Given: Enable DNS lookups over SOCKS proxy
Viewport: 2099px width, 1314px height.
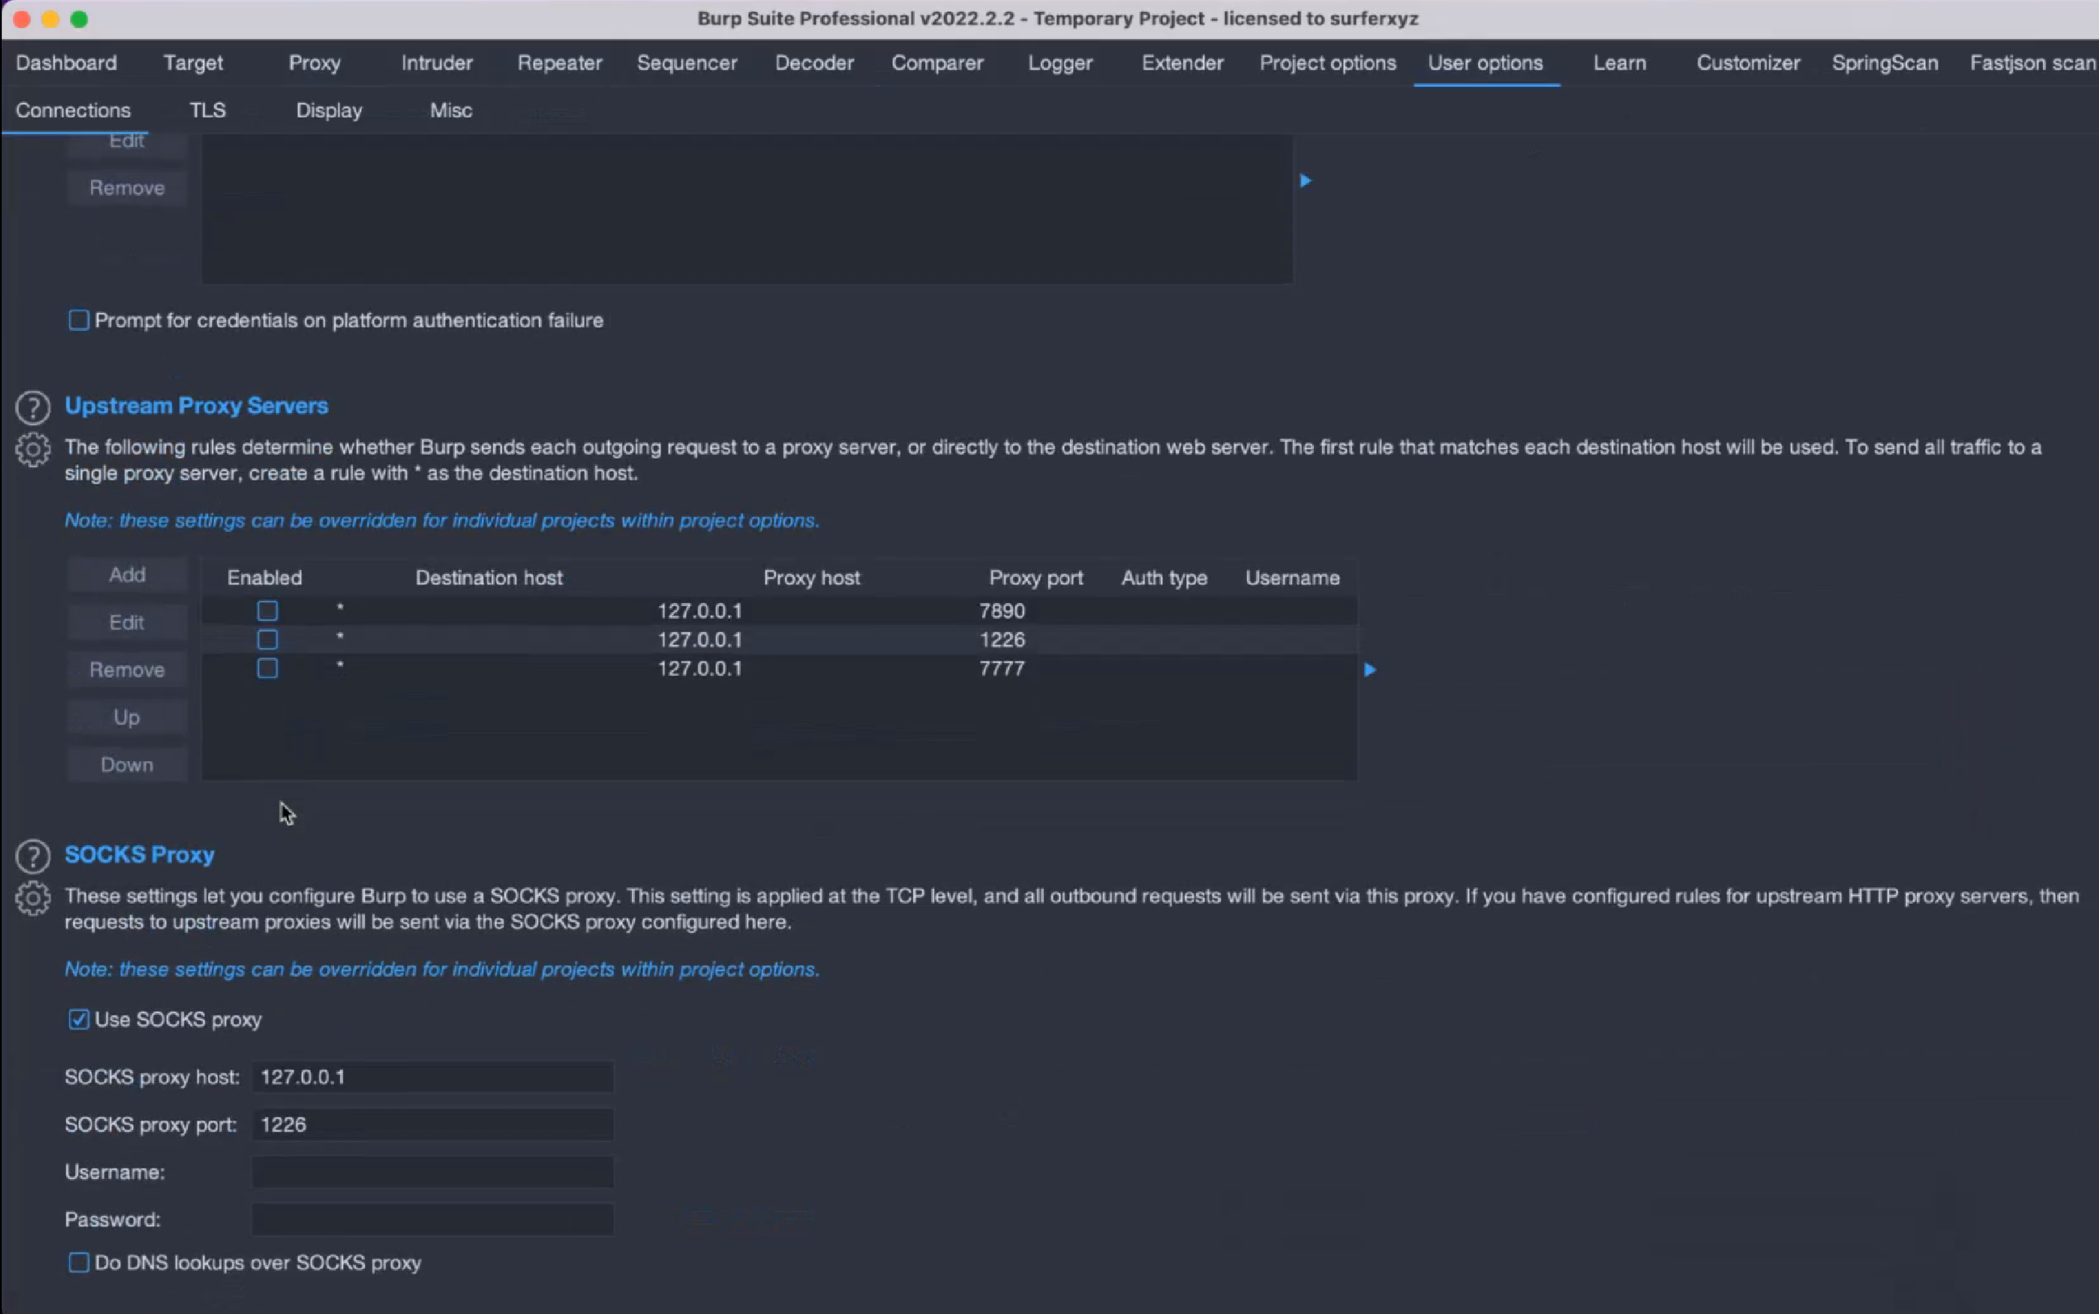Looking at the screenshot, I should click(x=78, y=1262).
